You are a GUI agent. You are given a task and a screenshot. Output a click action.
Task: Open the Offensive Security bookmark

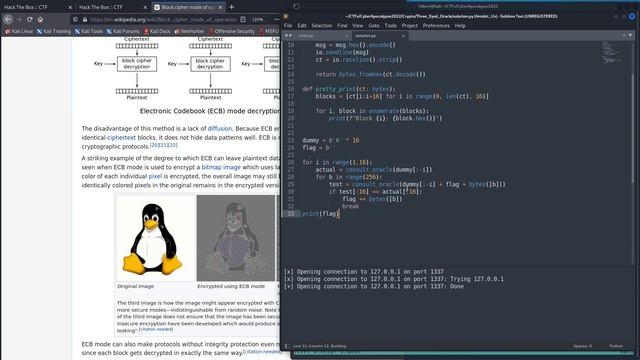(231, 31)
